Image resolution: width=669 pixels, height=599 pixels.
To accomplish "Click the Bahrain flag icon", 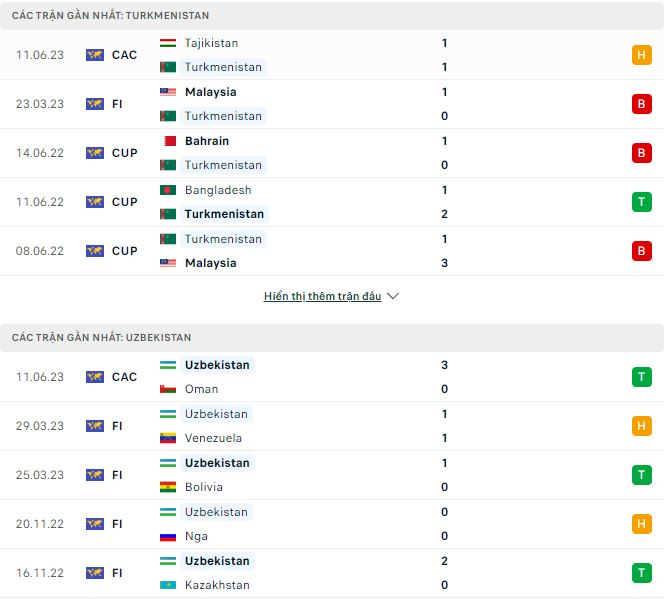I will pyautogui.click(x=168, y=141).
